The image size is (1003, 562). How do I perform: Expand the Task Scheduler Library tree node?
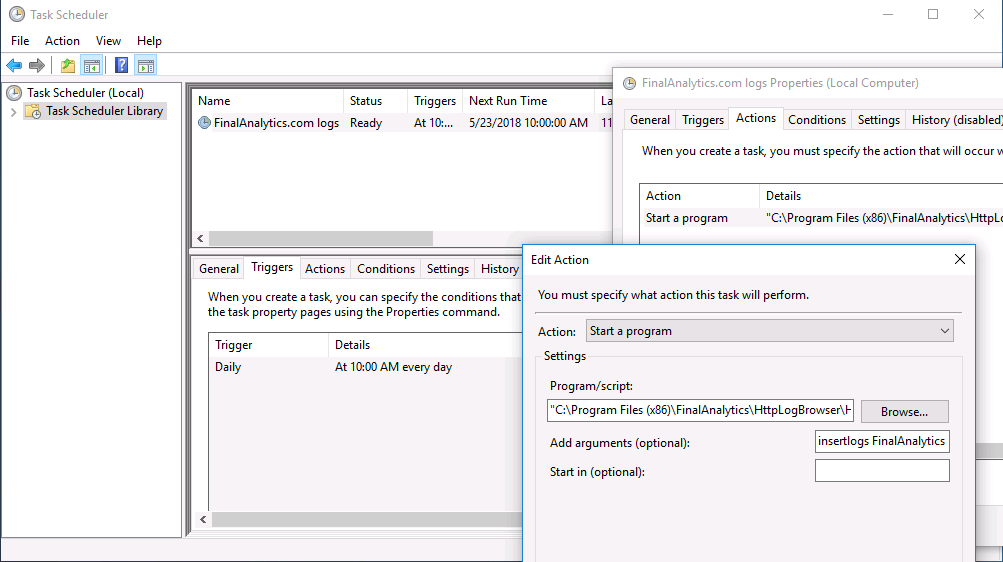[x=13, y=112]
